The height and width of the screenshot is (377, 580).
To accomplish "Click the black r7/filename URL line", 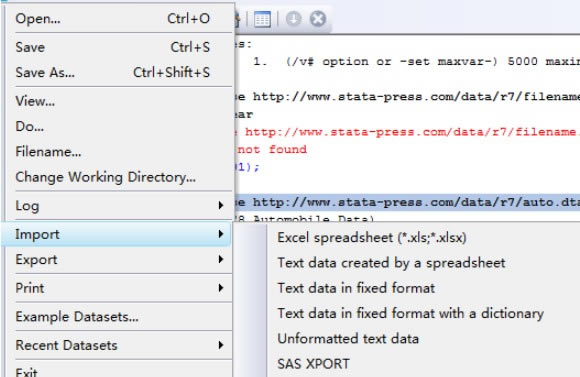I will point(407,97).
